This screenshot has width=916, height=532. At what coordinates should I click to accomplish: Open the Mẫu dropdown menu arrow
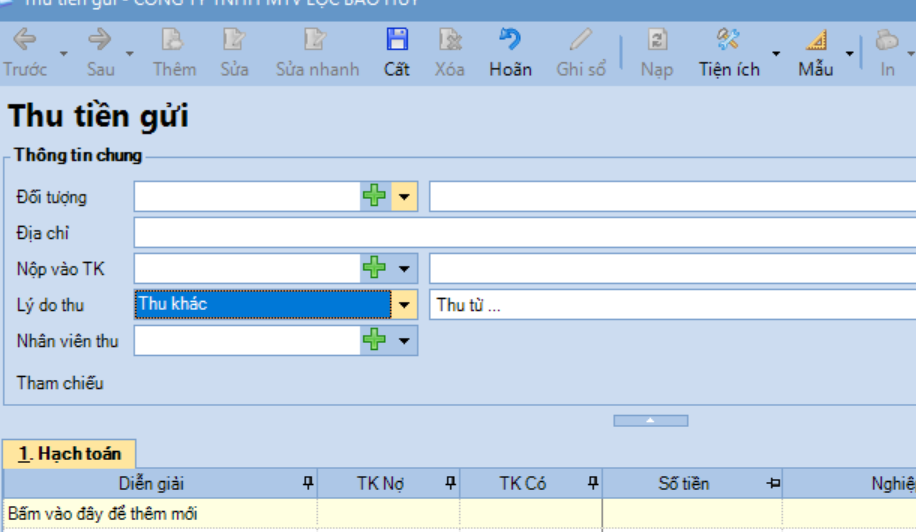tap(850, 54)
